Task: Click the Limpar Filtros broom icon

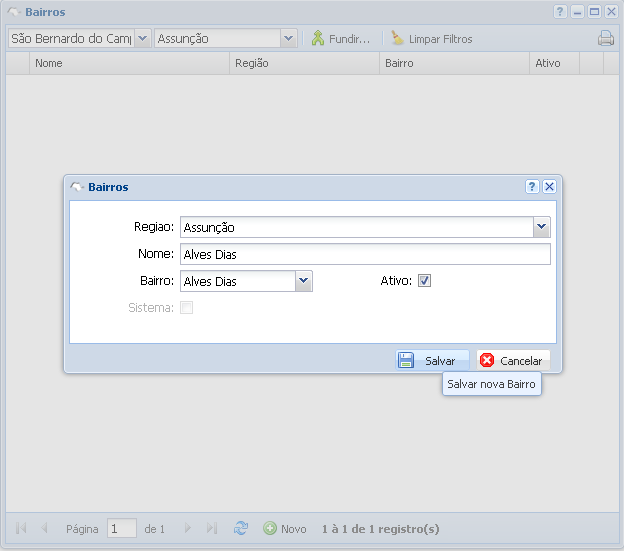Action: click(x=397, y=39)
